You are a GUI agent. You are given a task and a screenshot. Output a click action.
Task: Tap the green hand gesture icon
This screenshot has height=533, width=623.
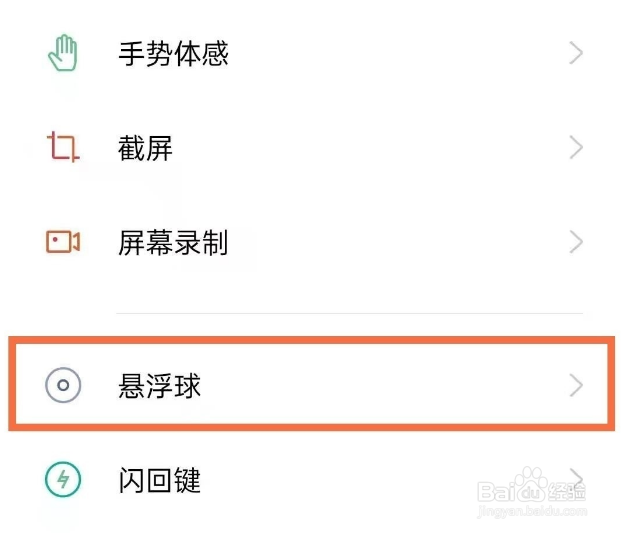pyautogui.click(x=63, y=53)
